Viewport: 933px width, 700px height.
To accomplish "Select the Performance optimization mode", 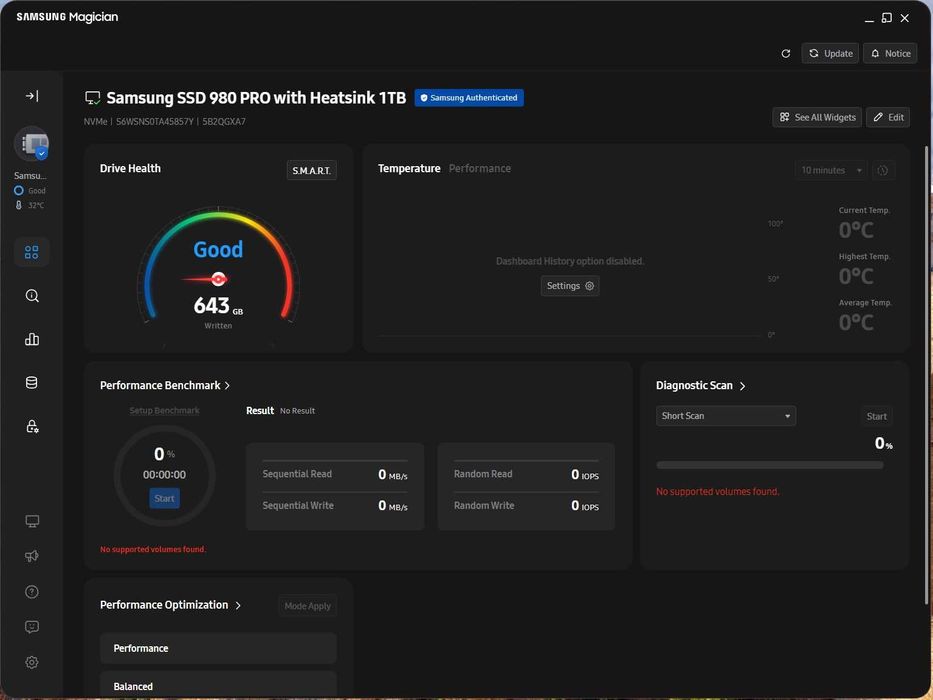I will point(218,648).
